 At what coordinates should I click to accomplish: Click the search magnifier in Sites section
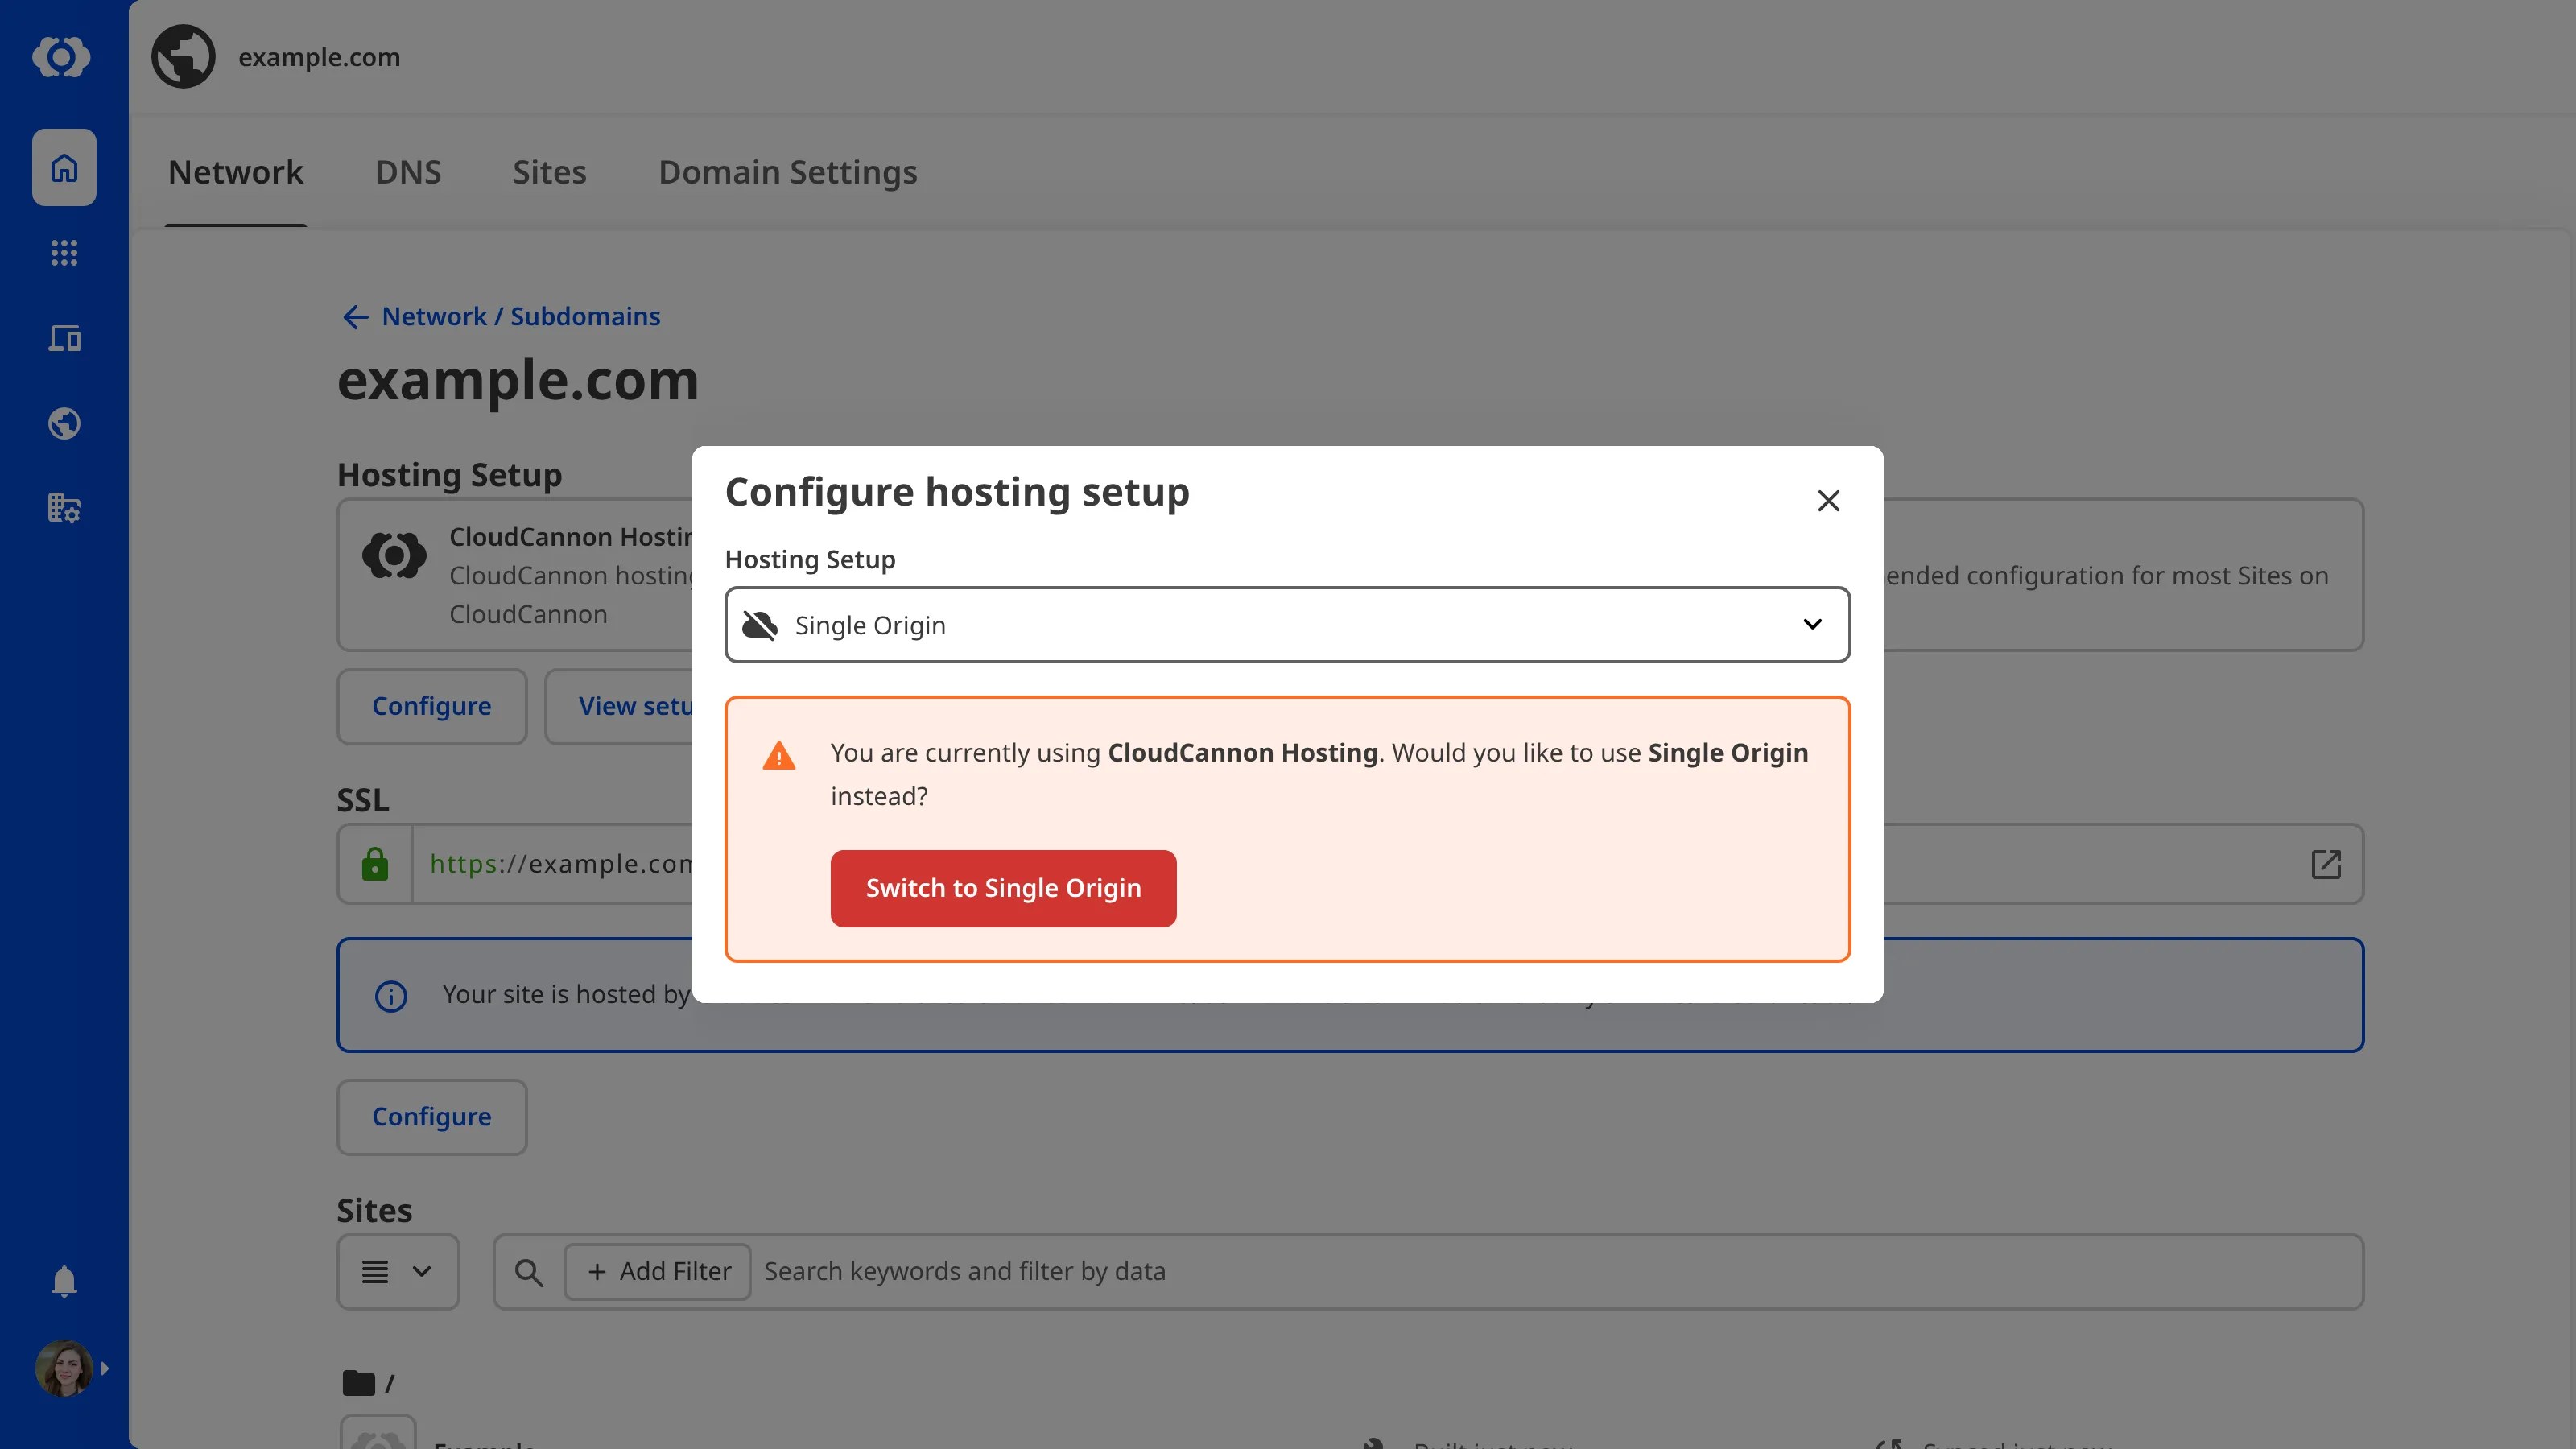[x=529, y=1271]
